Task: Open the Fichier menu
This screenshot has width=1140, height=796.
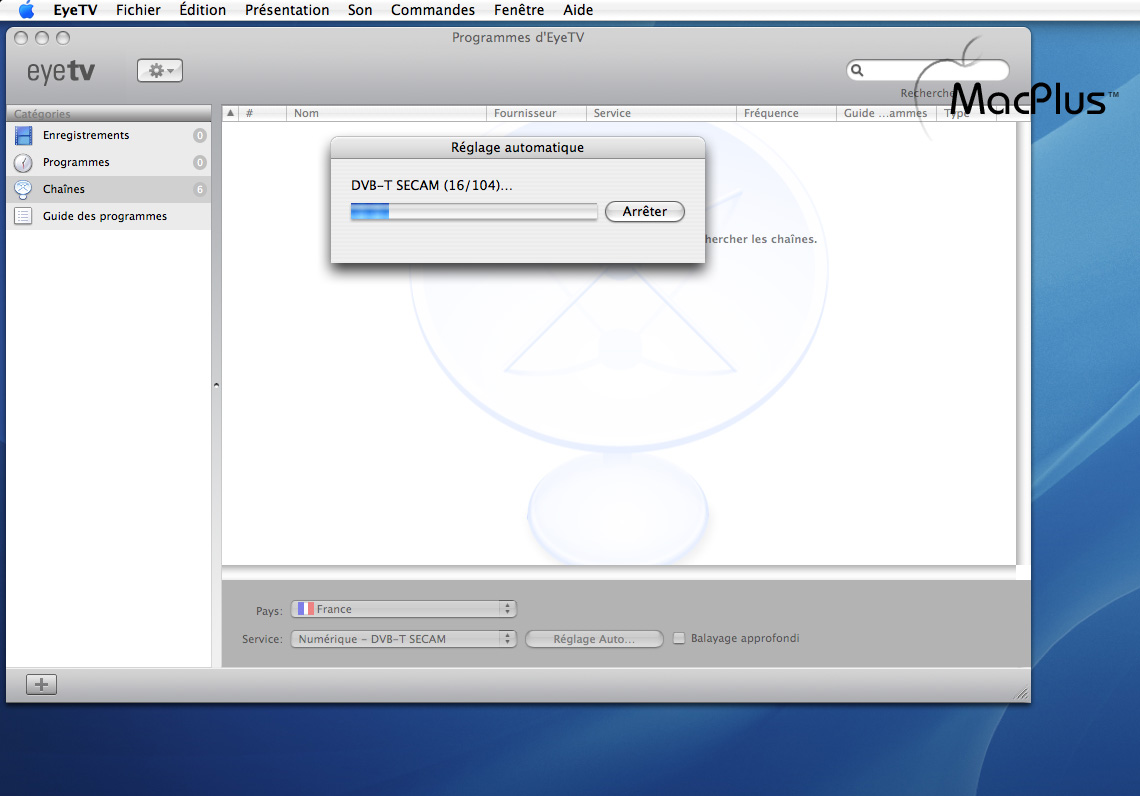Action: [138, 10]
